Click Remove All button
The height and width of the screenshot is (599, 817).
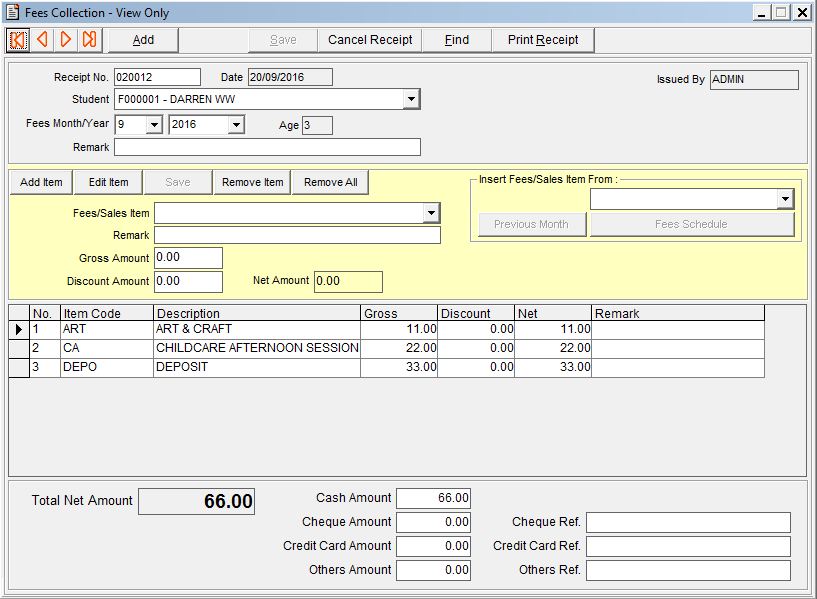pos(330,182)
